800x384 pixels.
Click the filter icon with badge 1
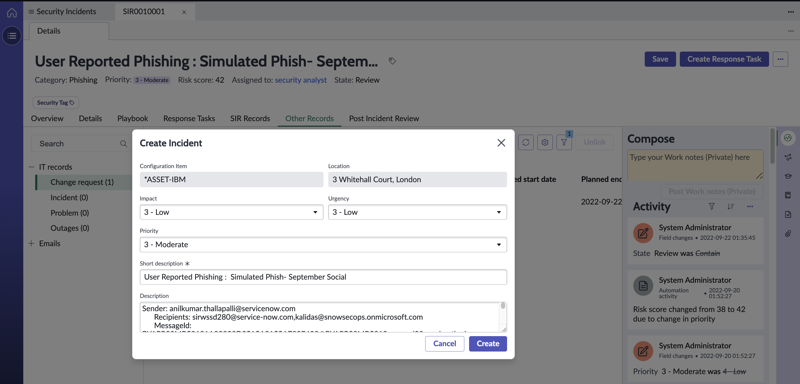[564, 142]
